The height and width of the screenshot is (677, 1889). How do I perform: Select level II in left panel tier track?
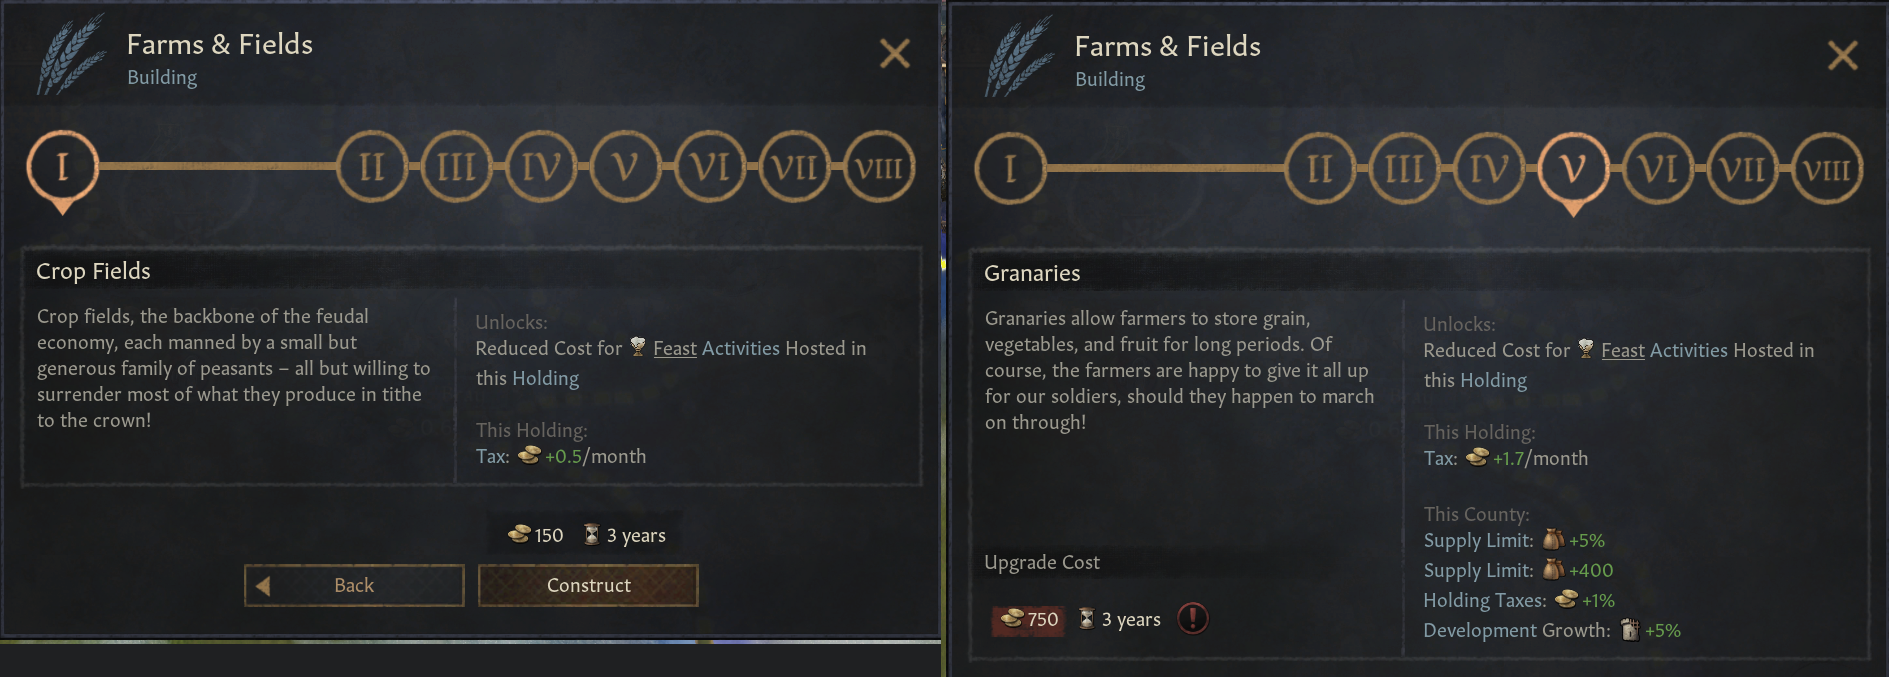pyautogui.click(x=371, y=167)
